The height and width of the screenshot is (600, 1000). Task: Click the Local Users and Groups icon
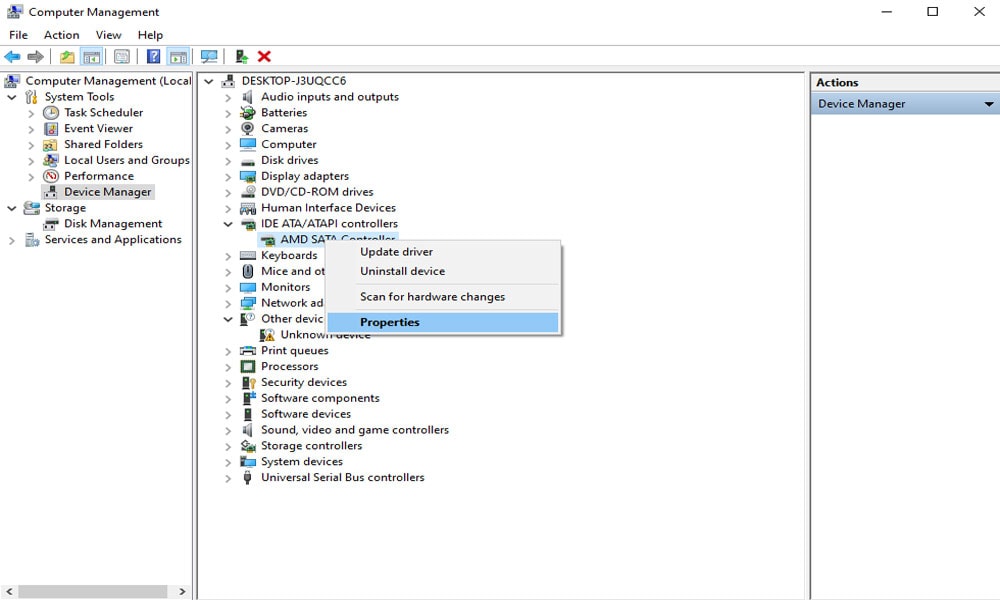pyautogui.click(x=51, y=161)
